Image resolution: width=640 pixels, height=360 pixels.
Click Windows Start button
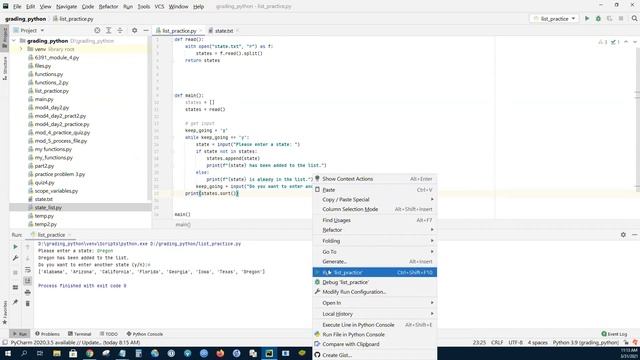7,353
